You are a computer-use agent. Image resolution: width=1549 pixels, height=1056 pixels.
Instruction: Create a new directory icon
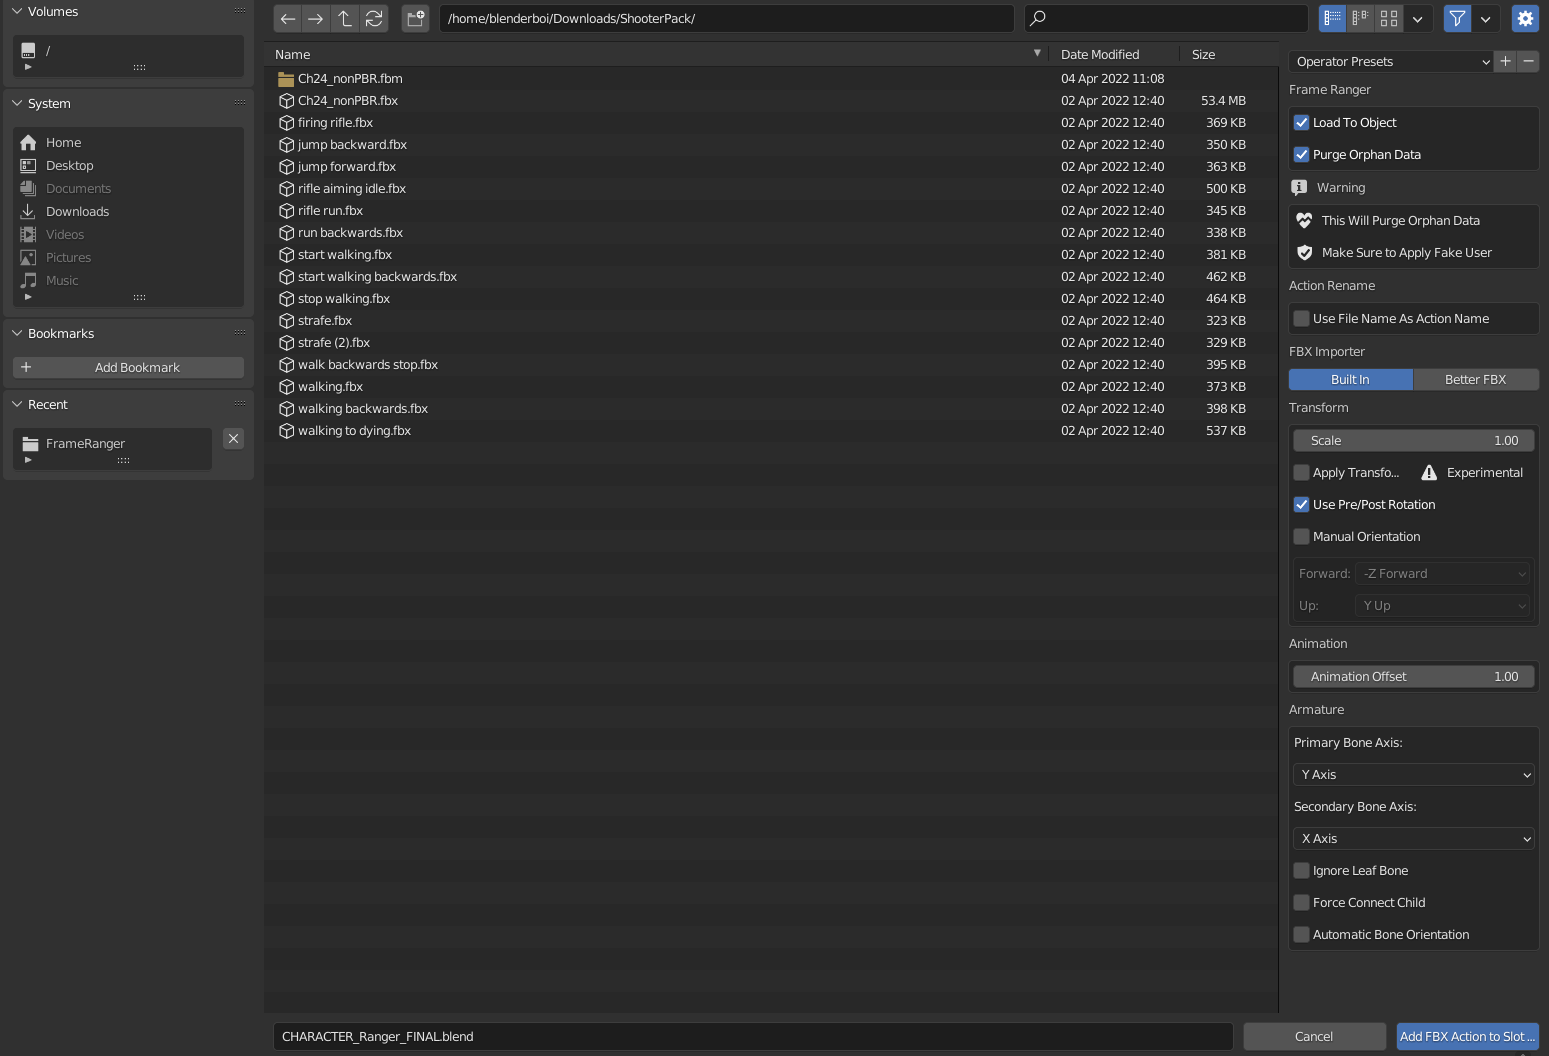(x=416, y=18)
